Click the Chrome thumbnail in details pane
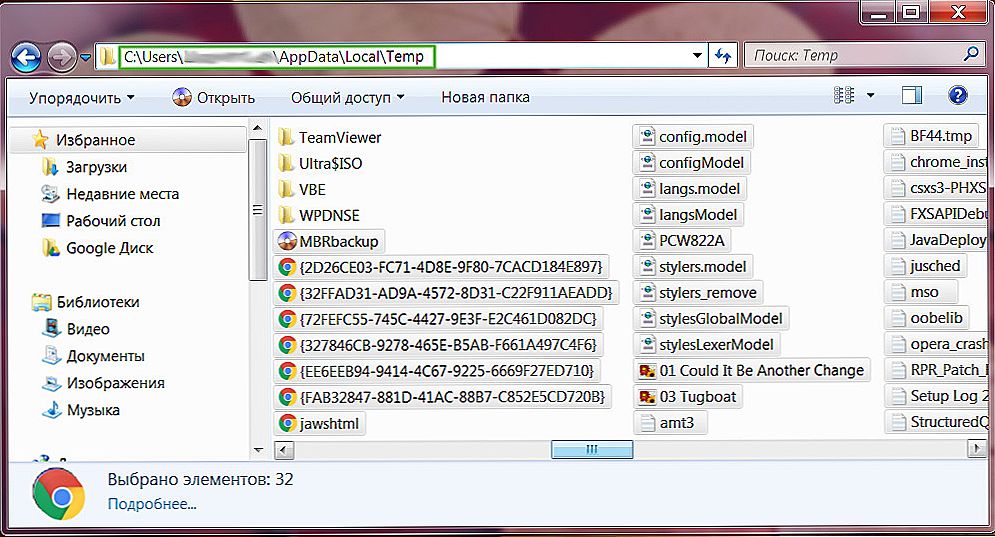This screenshot has height=537, width=995. 59,495
